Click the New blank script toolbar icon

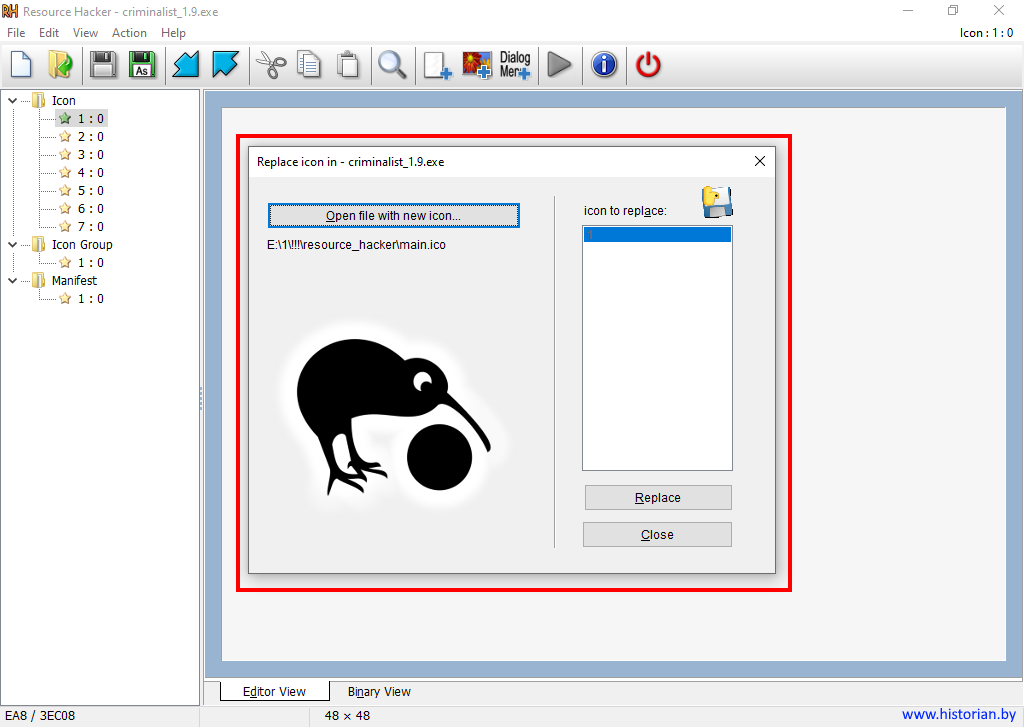[x=21, y=66]
